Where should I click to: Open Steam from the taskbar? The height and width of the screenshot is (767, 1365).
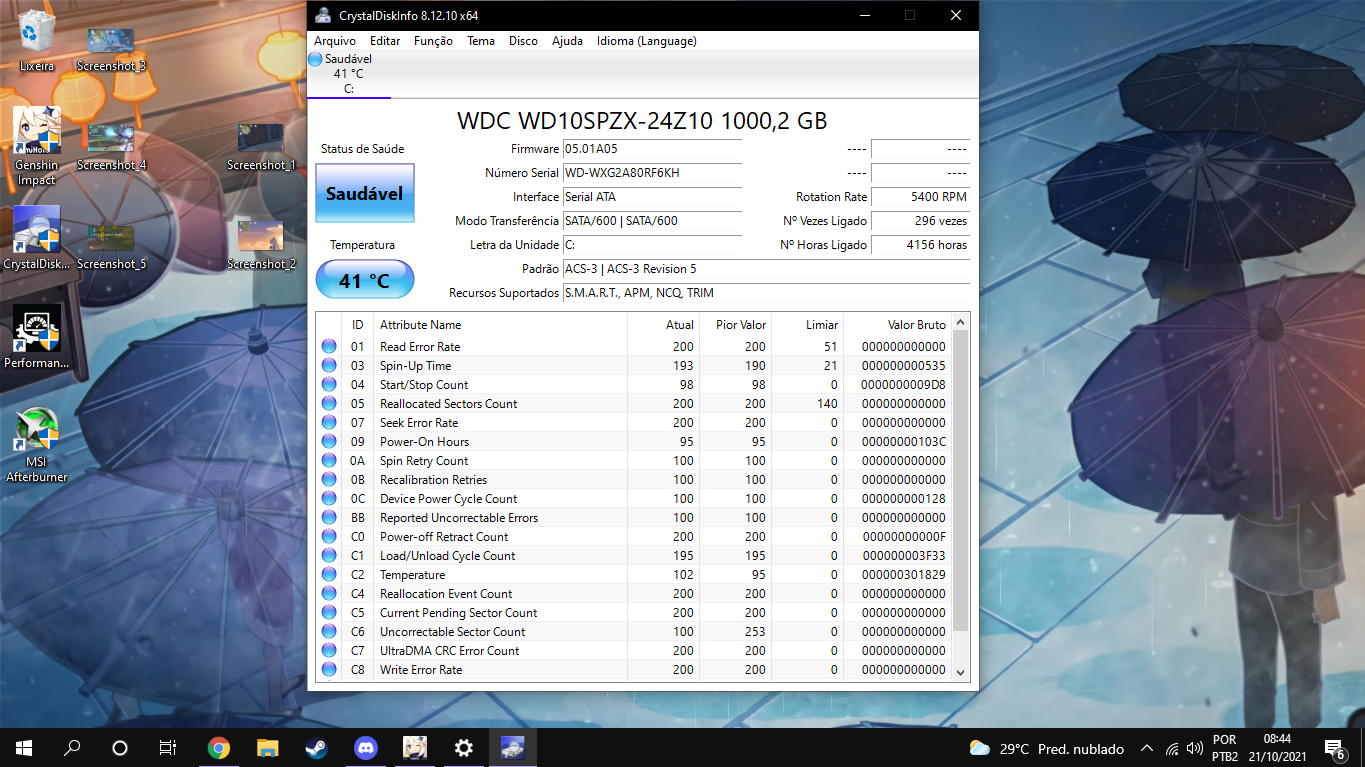click(x=316, y=747)
